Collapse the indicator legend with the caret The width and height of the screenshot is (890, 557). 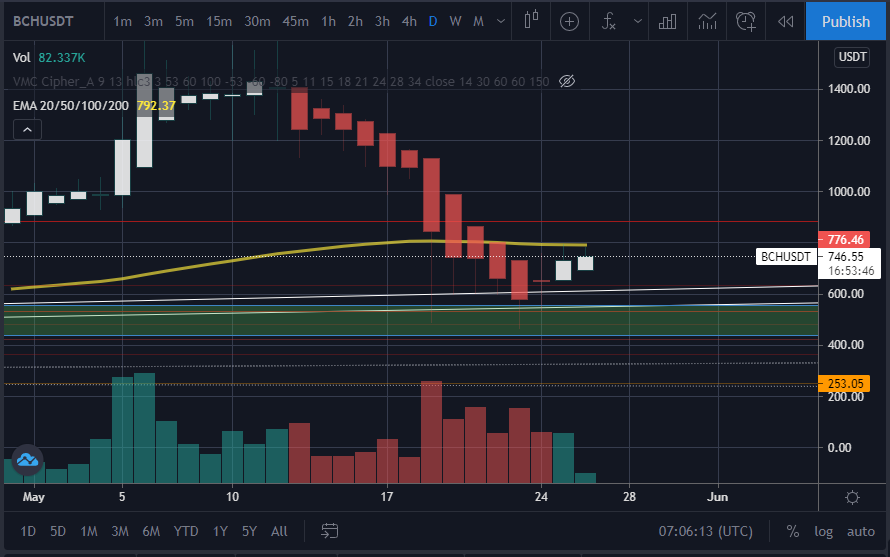click(x=27, y=130)
